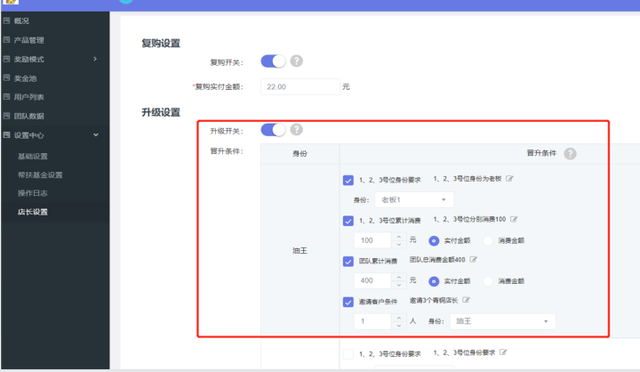Screen dimensions: 640x372
Task: Click the help icon next to 升级开关
Action: [x=296, y=130]
